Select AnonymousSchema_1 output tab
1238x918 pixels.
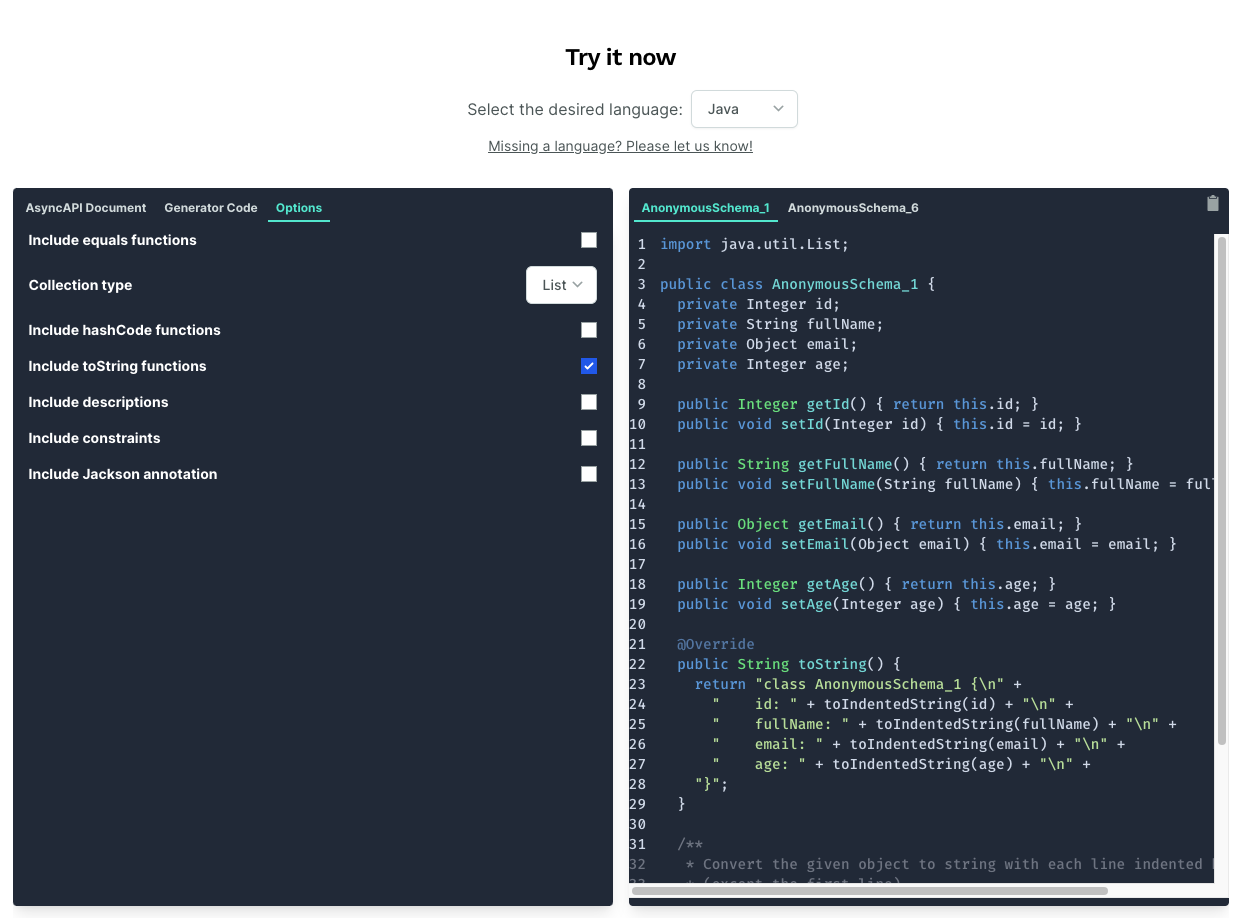click(x=706, y=208)
